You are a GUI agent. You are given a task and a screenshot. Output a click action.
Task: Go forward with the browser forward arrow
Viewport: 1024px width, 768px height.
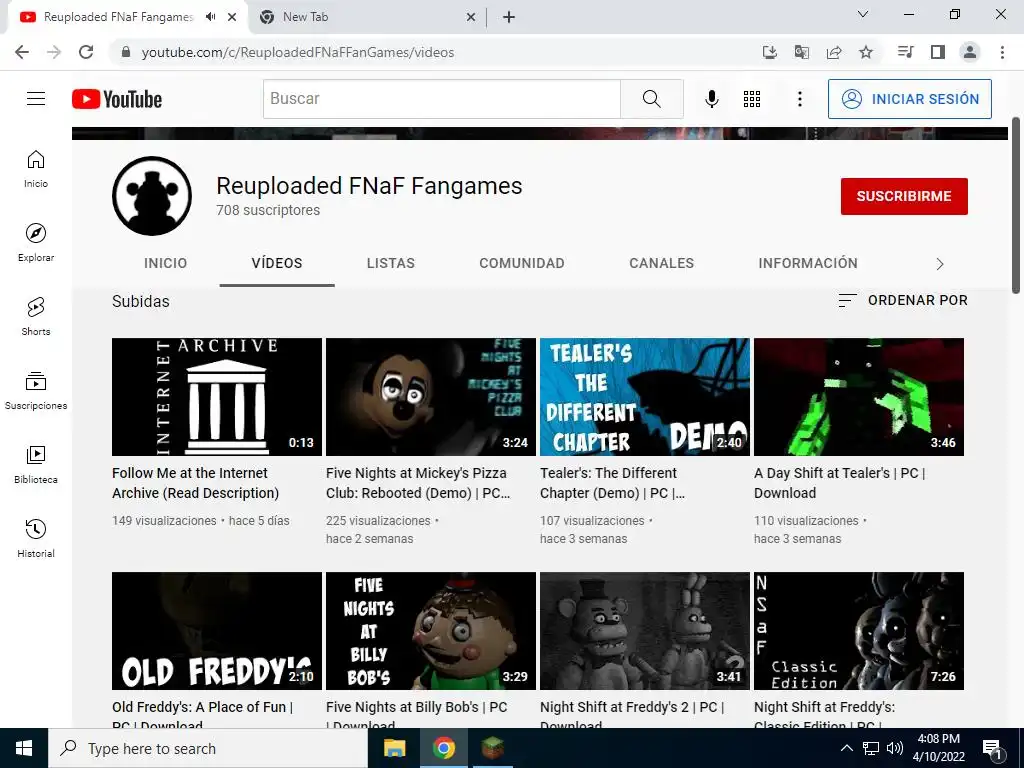click(x=54, y=52)
